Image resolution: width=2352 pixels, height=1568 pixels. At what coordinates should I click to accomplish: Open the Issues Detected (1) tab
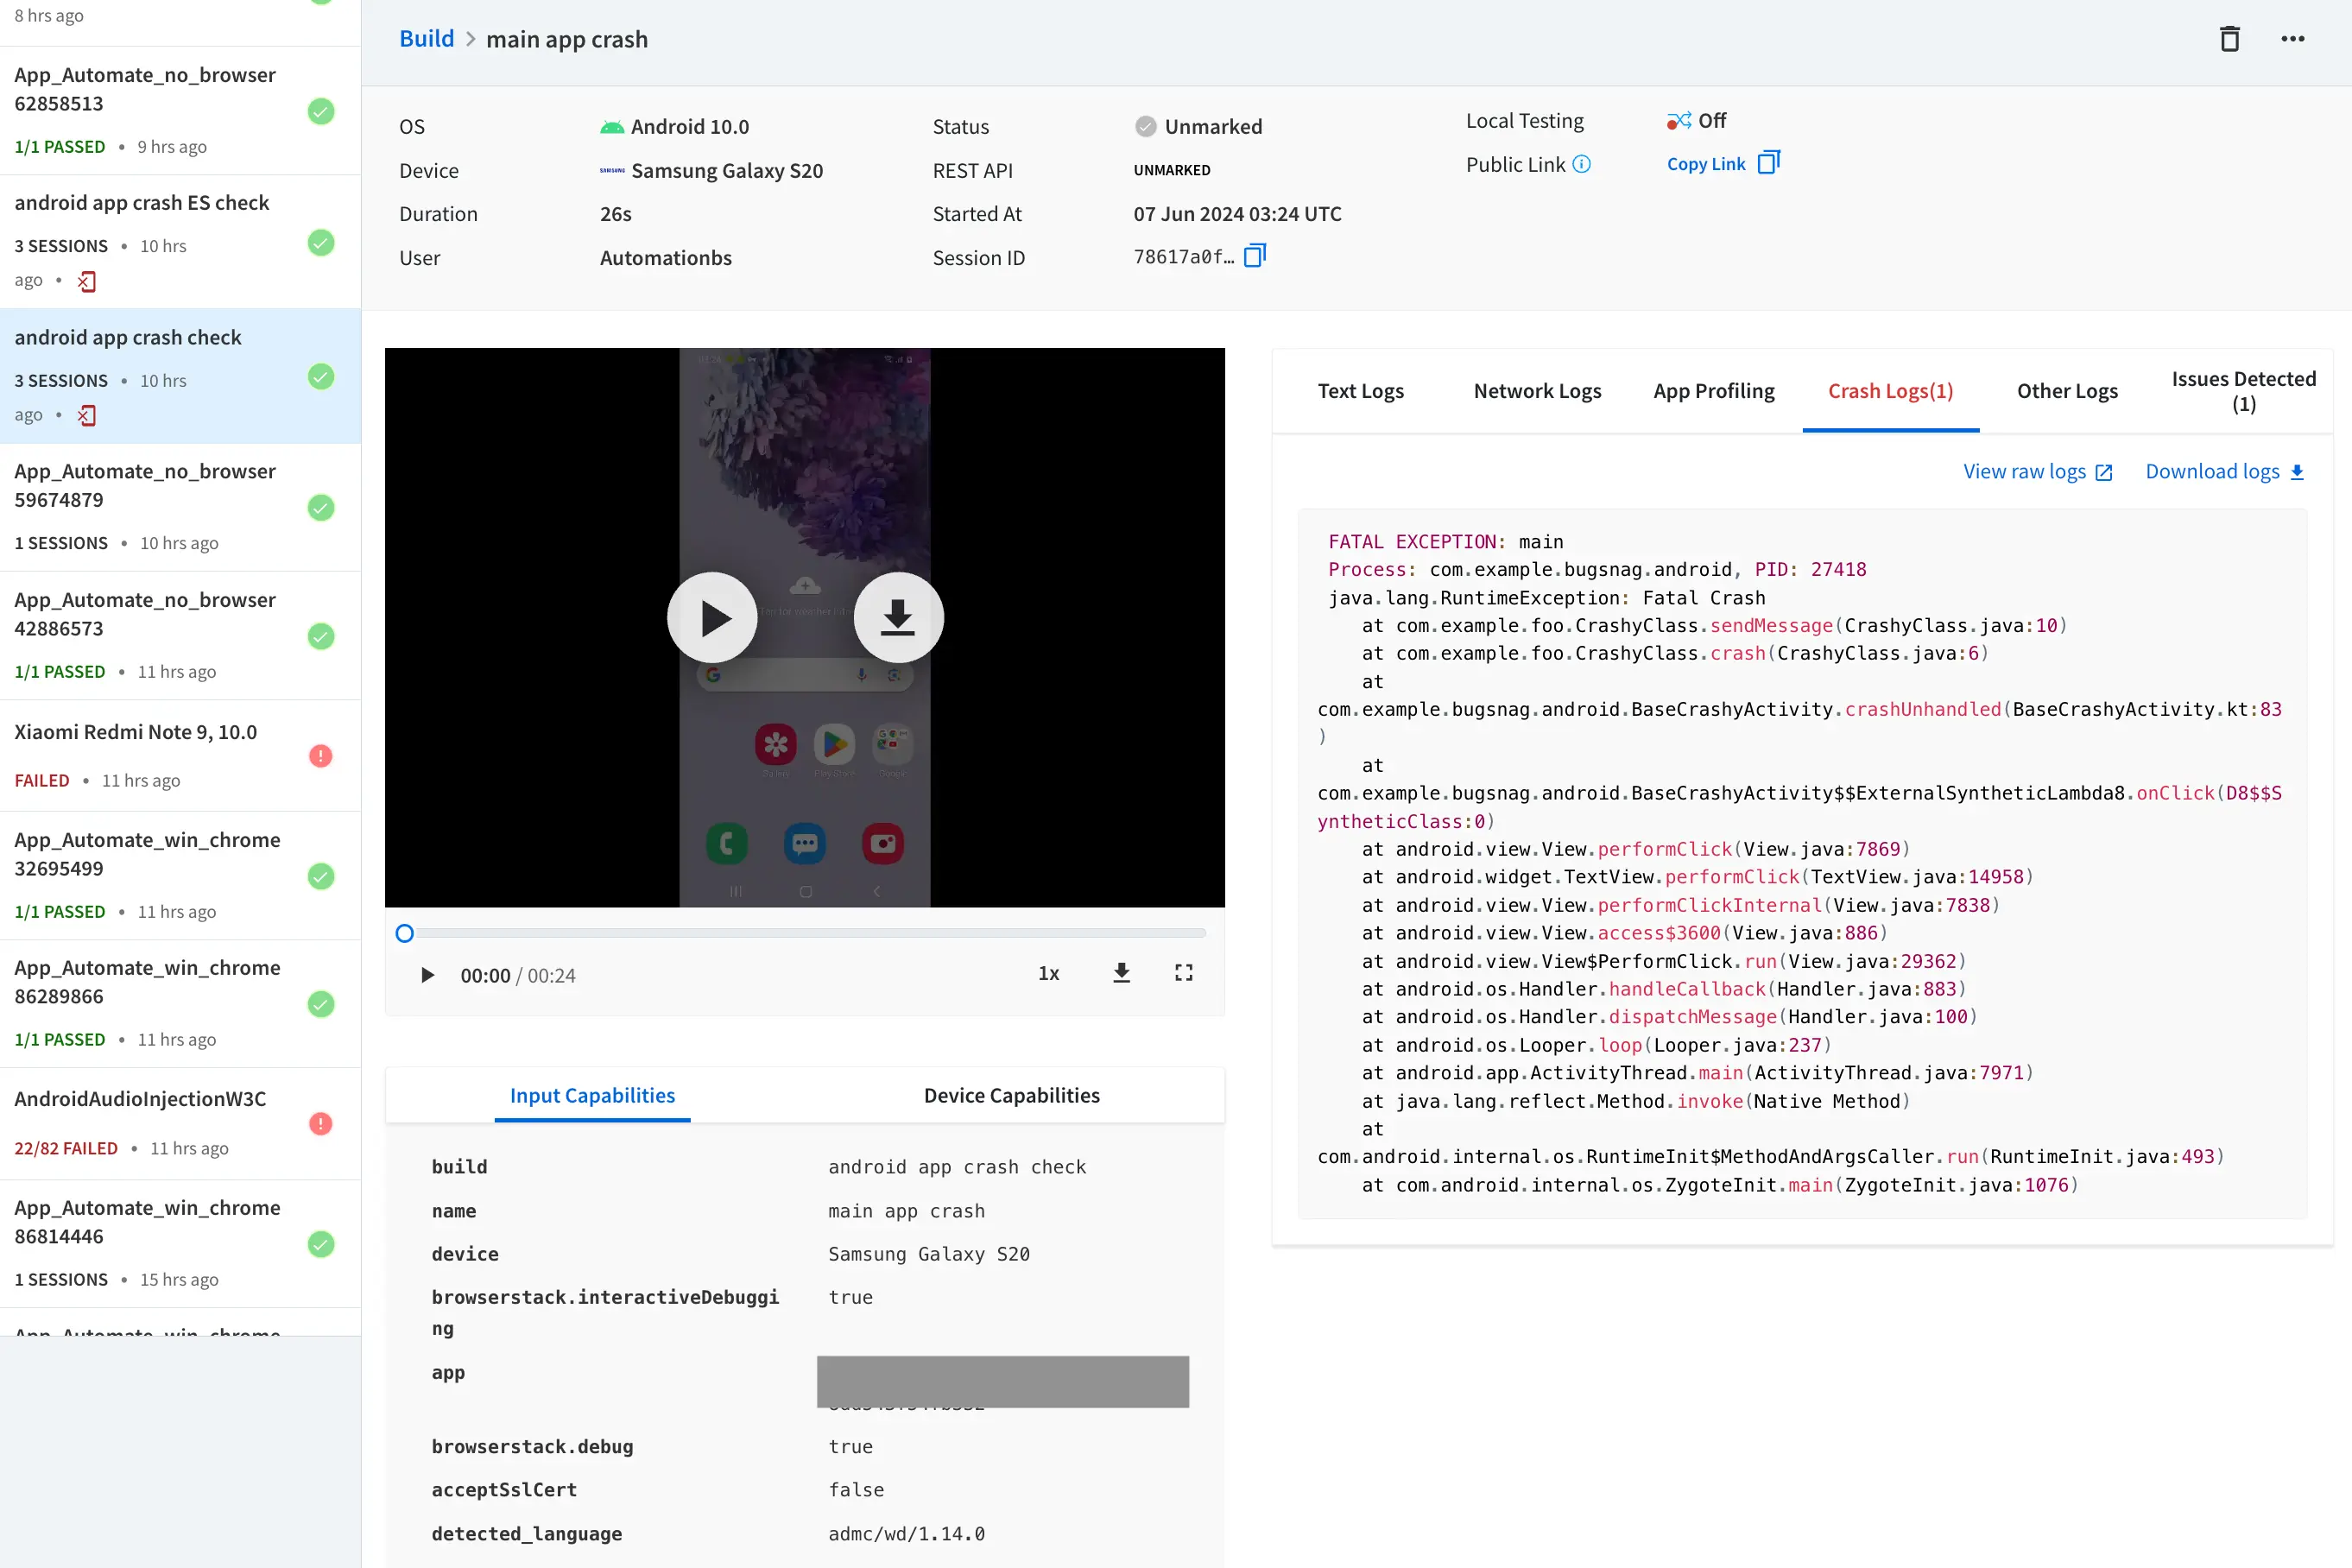[x=2243, y=391]
